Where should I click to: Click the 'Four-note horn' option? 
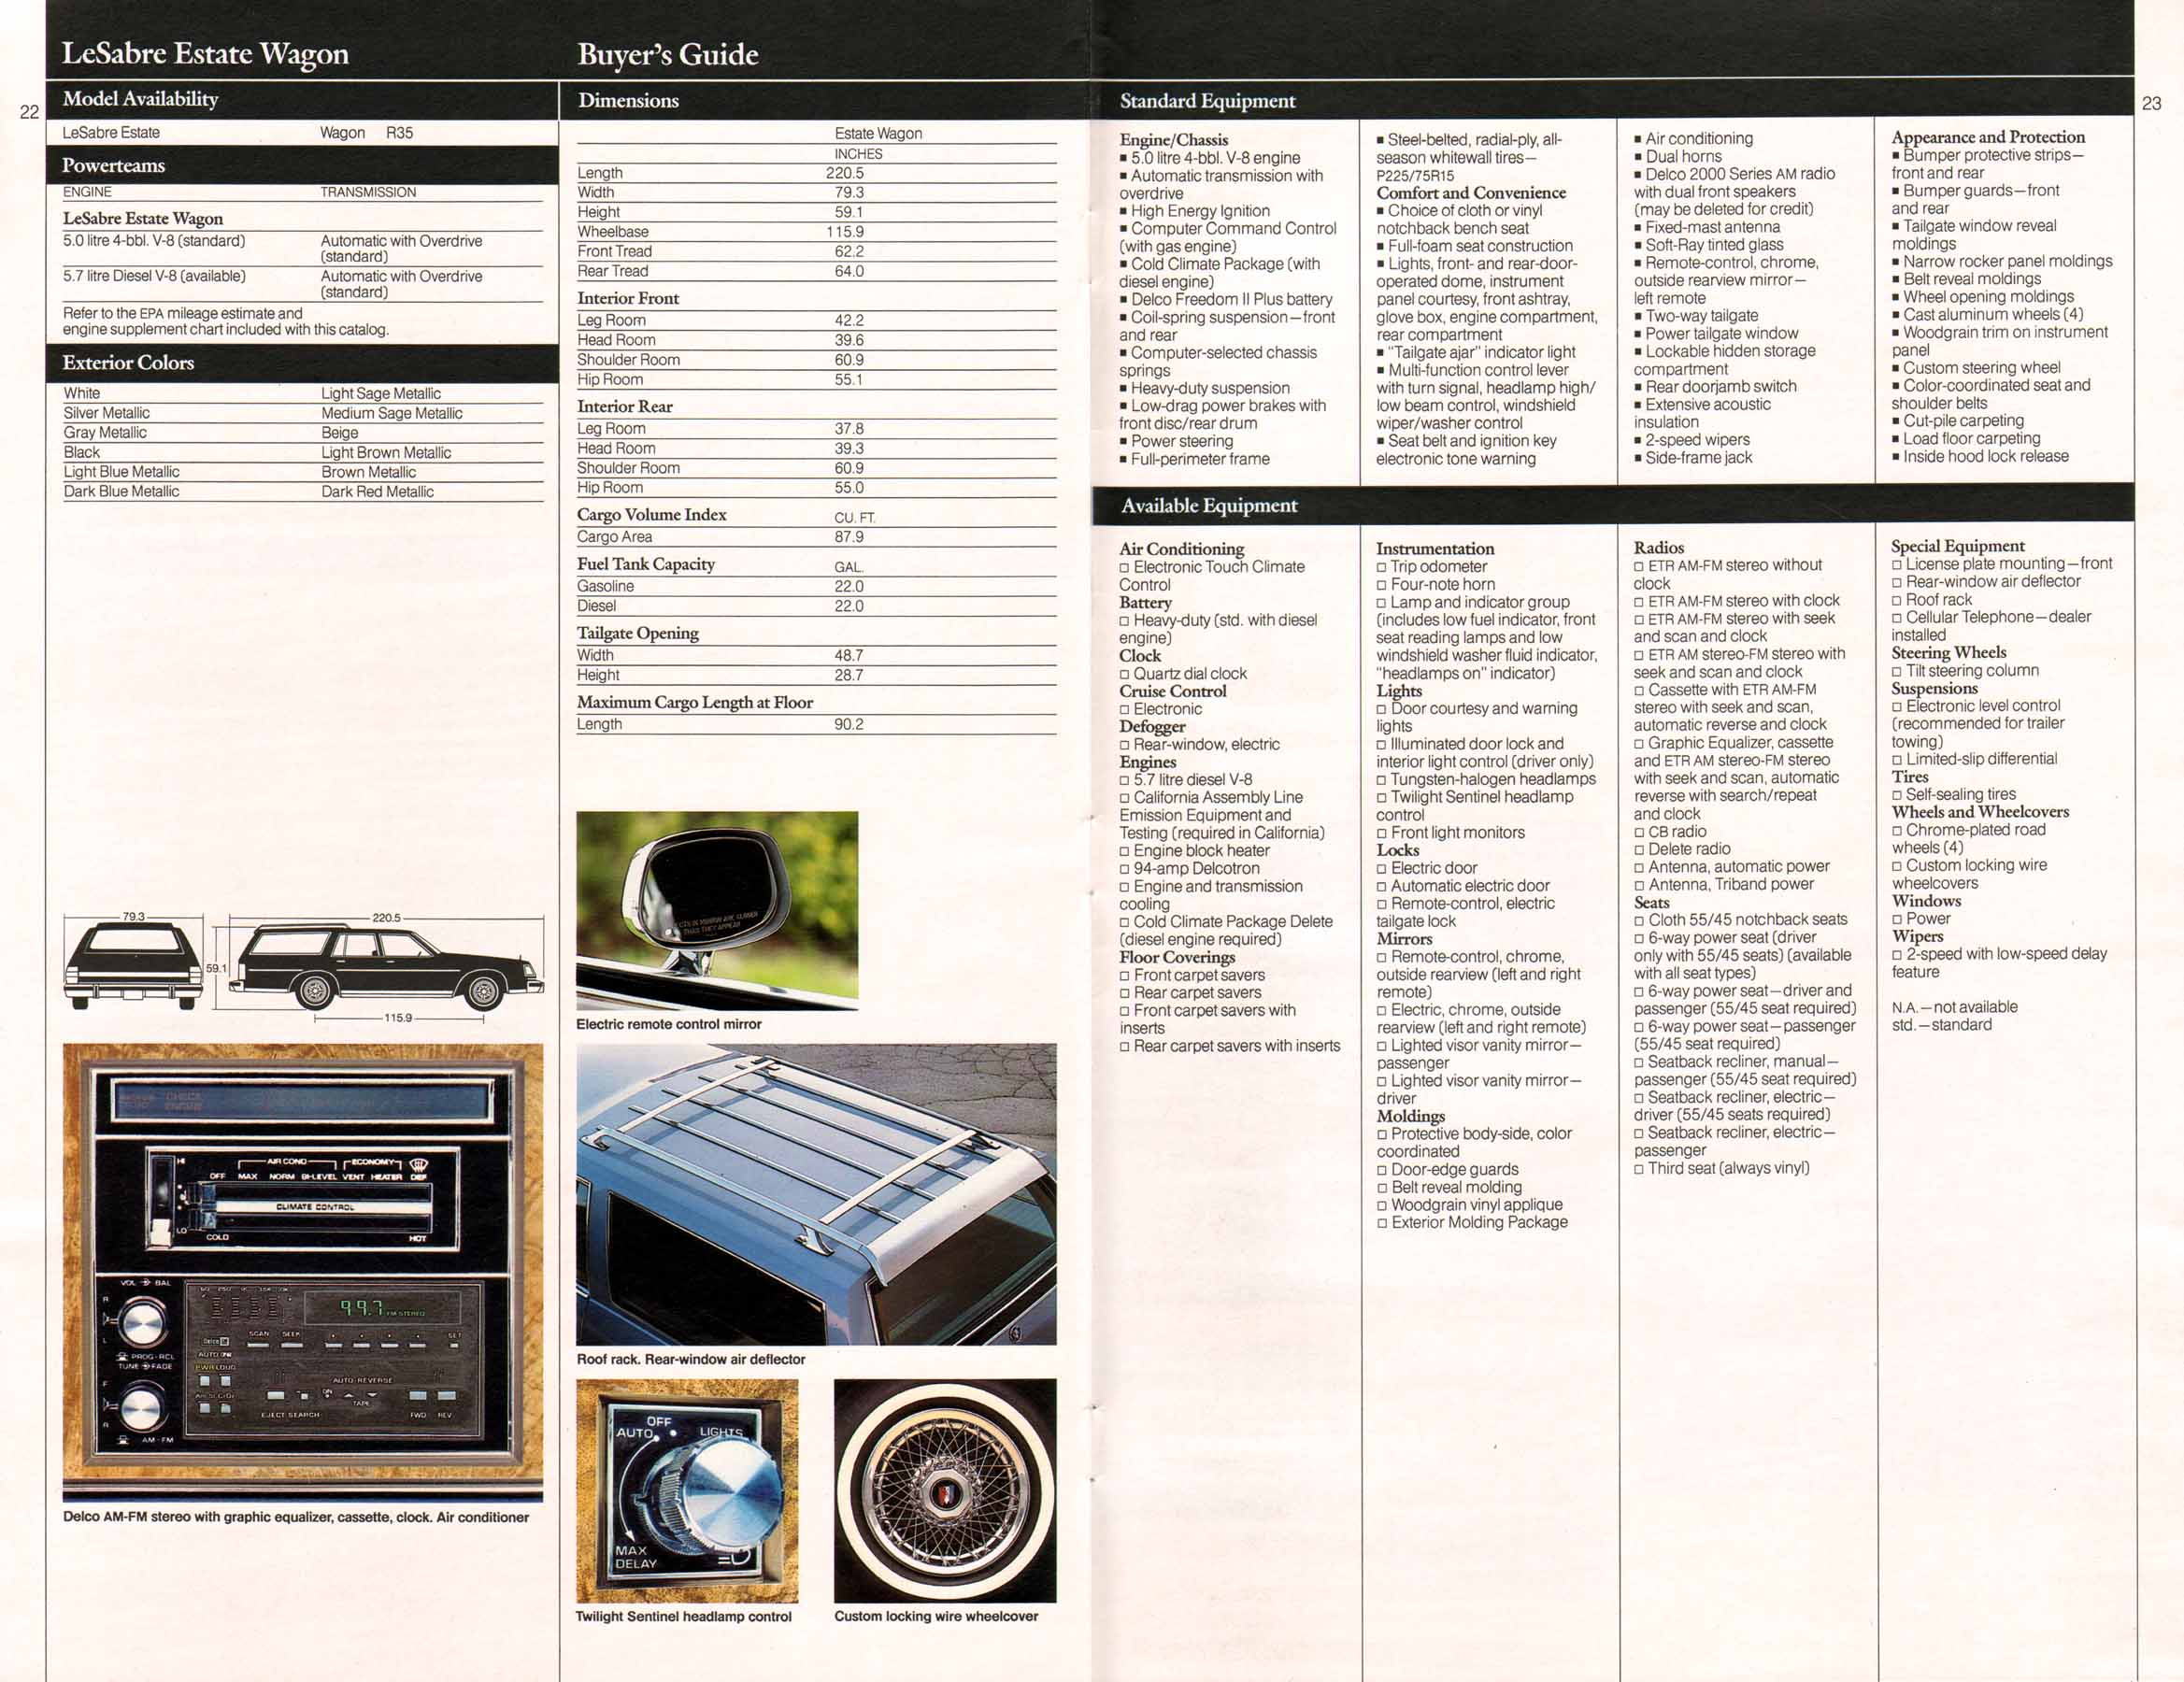(1435, 585)
